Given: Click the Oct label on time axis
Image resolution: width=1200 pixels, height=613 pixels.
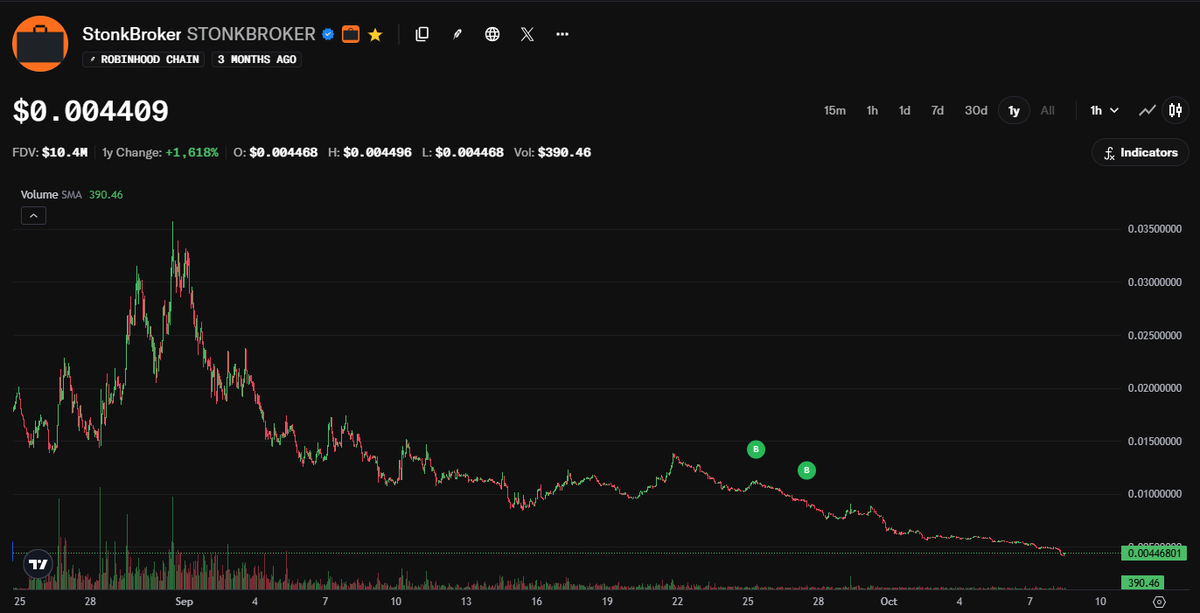Looking at the screenshot, I should (888, 602).
